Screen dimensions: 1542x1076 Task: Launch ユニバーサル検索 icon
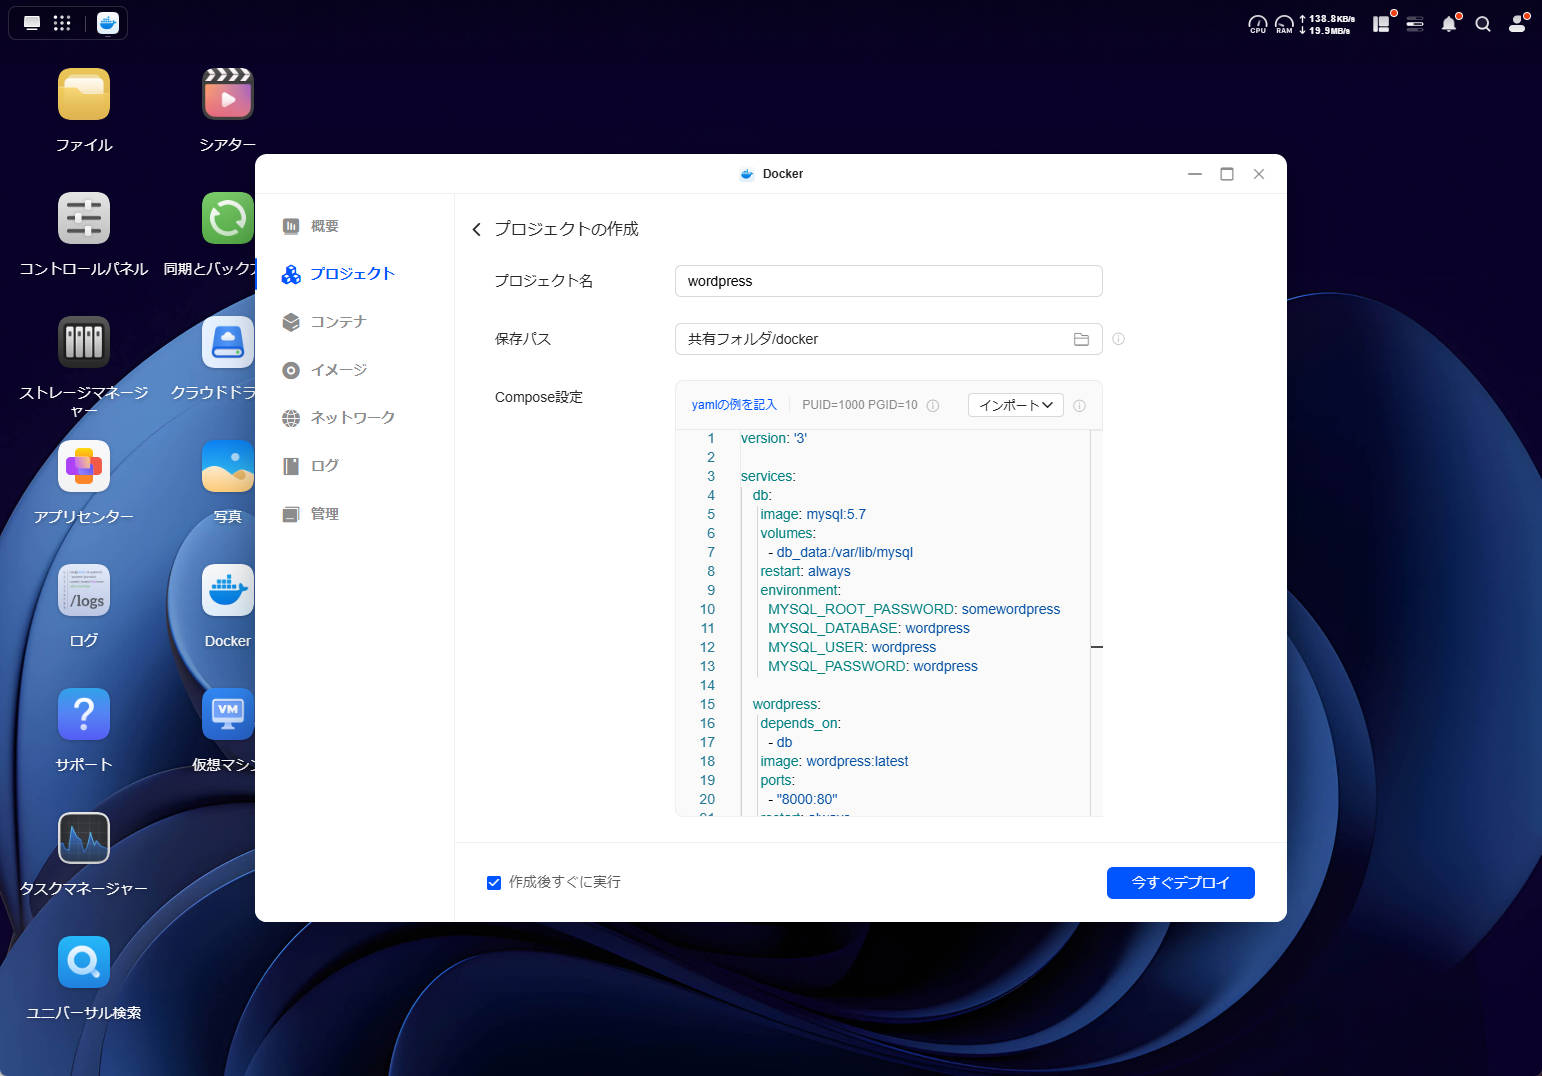(84, 963)
